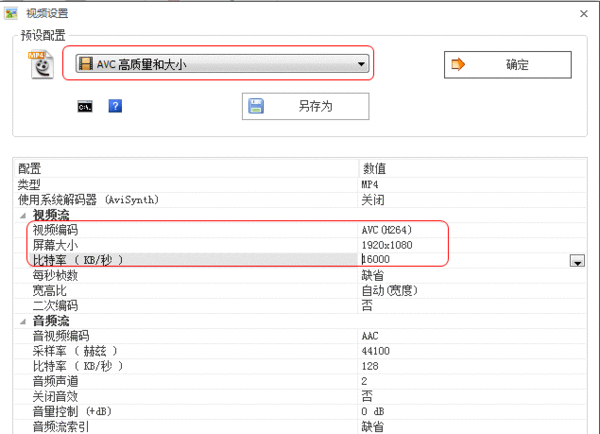The image size is (600, 434).
Task: Collapse the 音频流 section
Action: [x=22, y=320]
